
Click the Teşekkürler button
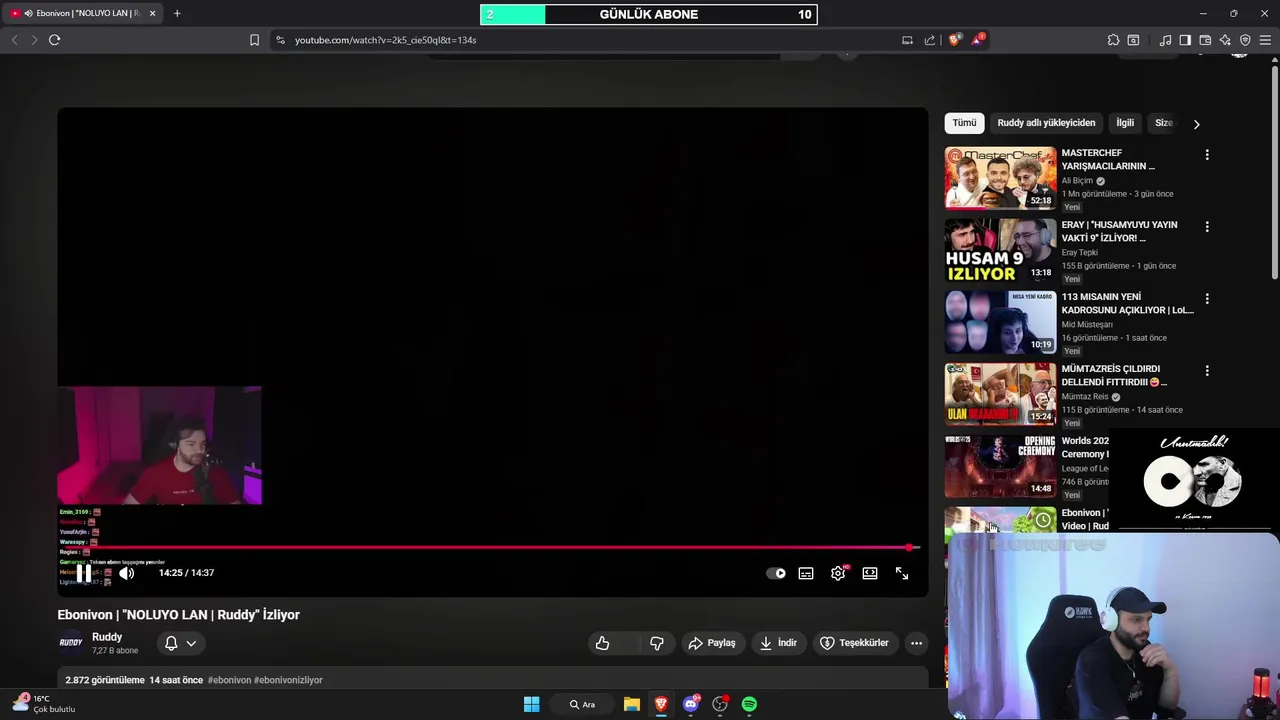tap(855, 643)
